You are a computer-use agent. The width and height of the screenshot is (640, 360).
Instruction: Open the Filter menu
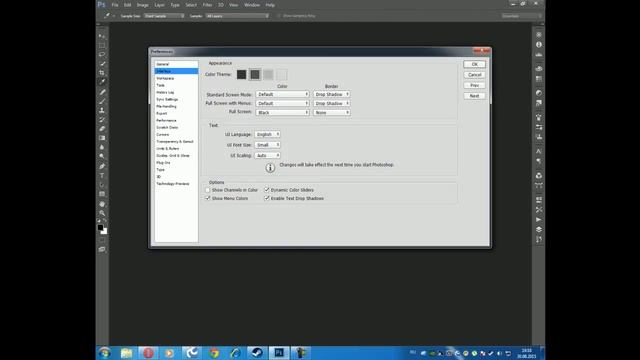[207, 5]
